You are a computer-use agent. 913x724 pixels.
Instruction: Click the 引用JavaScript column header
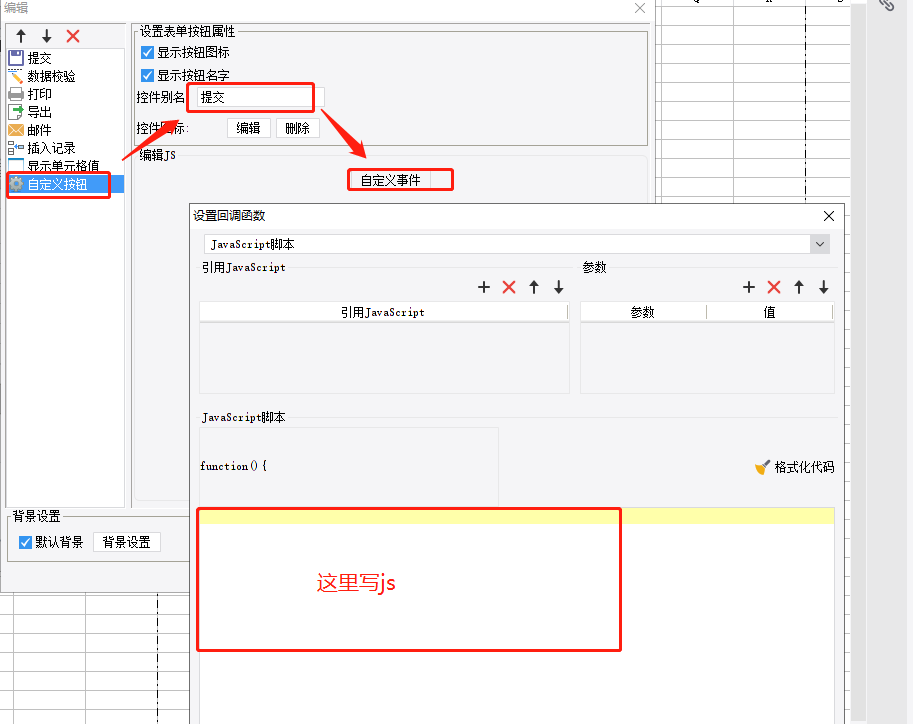(x=383, y=312)
